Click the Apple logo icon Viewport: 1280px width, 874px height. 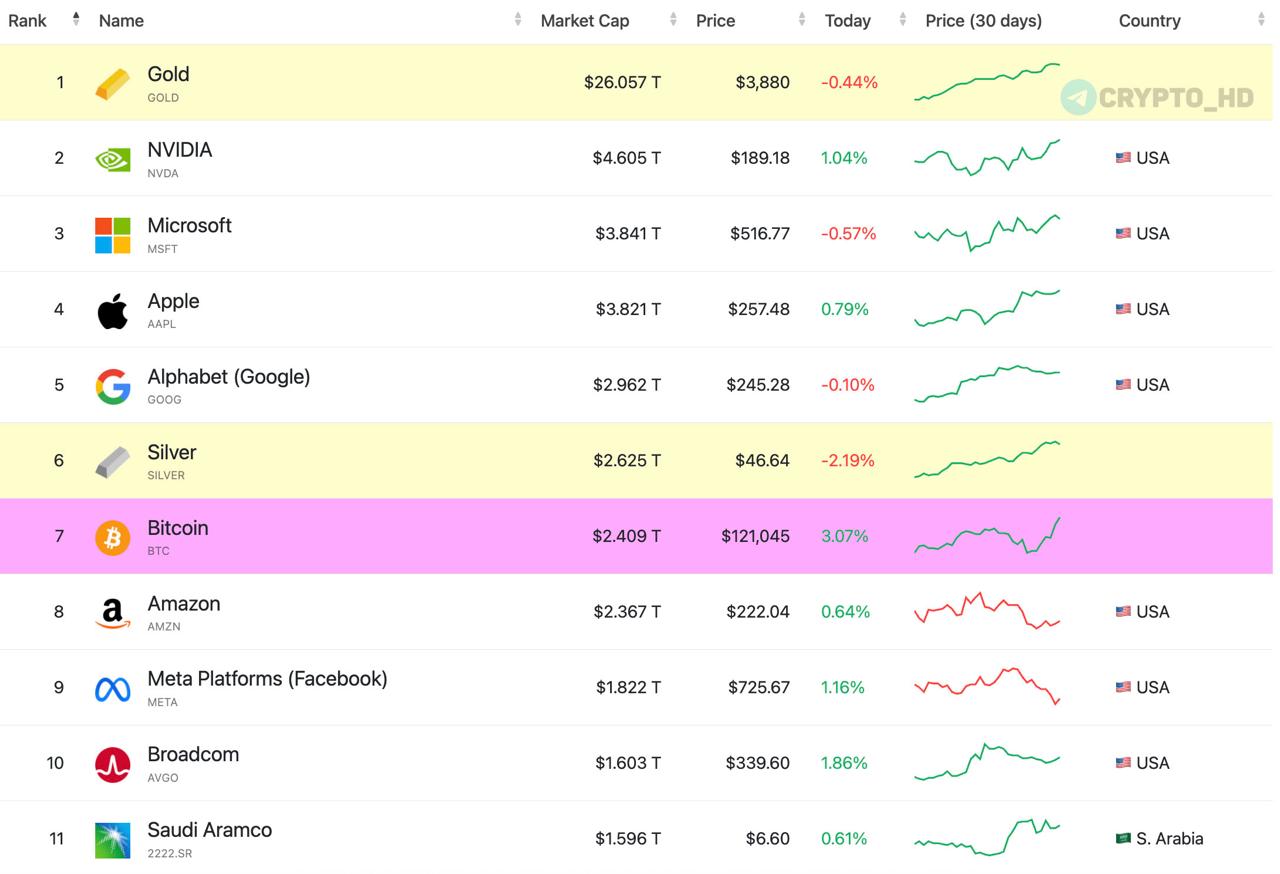tap(112, 311)
